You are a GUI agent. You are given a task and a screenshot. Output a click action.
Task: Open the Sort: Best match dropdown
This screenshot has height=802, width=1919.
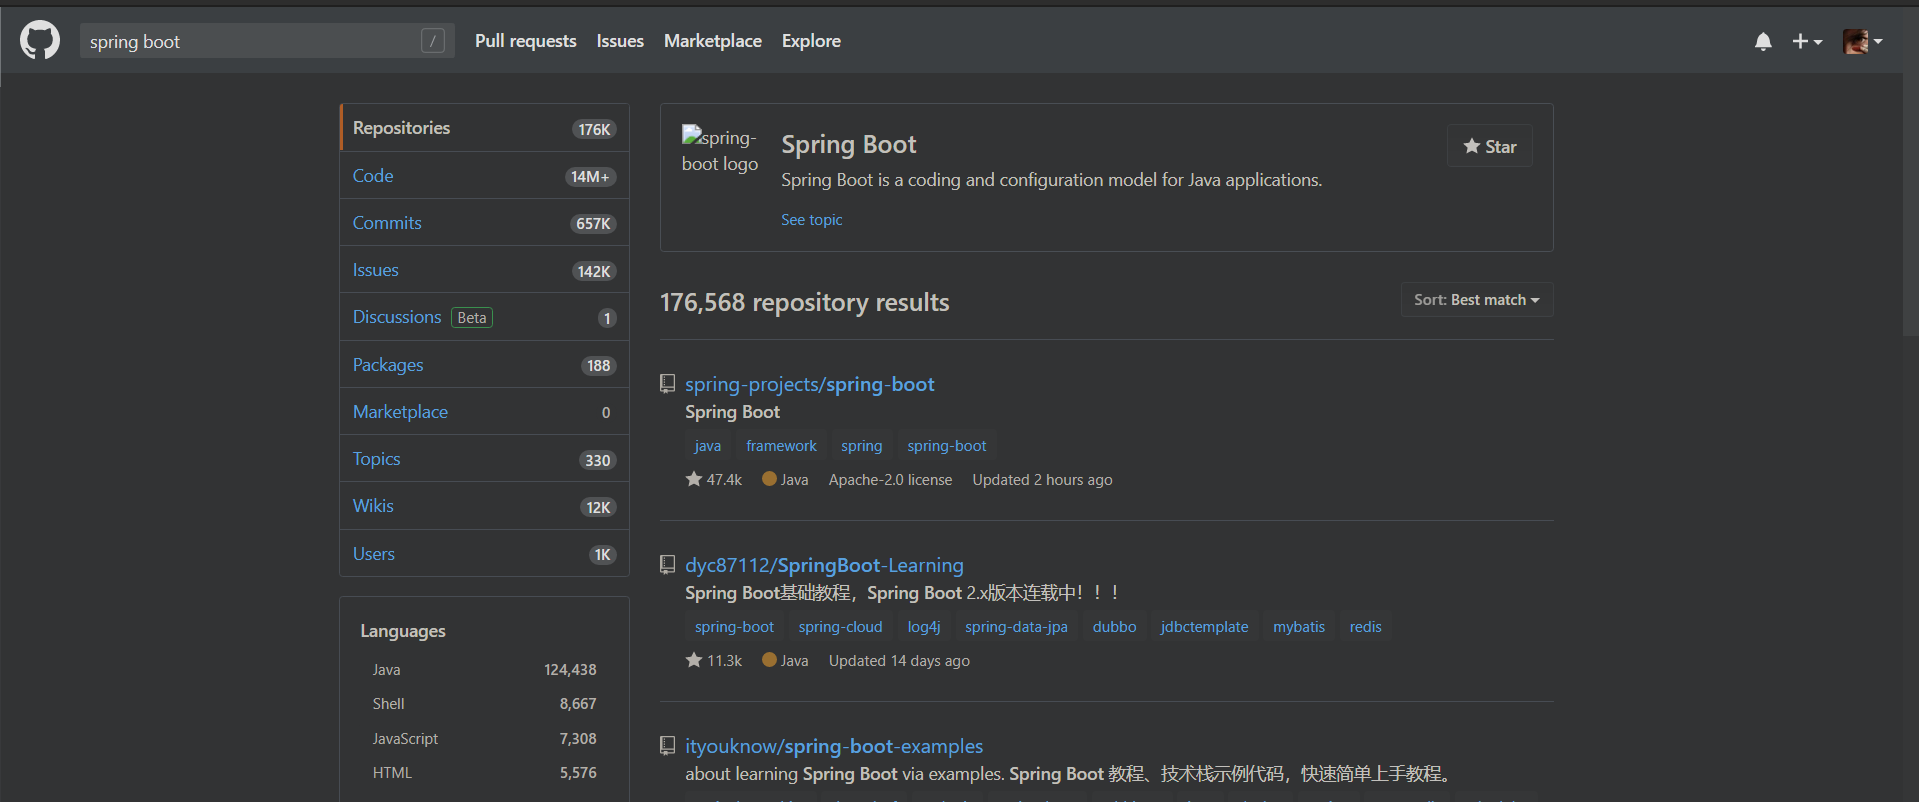coord(1477,300)
